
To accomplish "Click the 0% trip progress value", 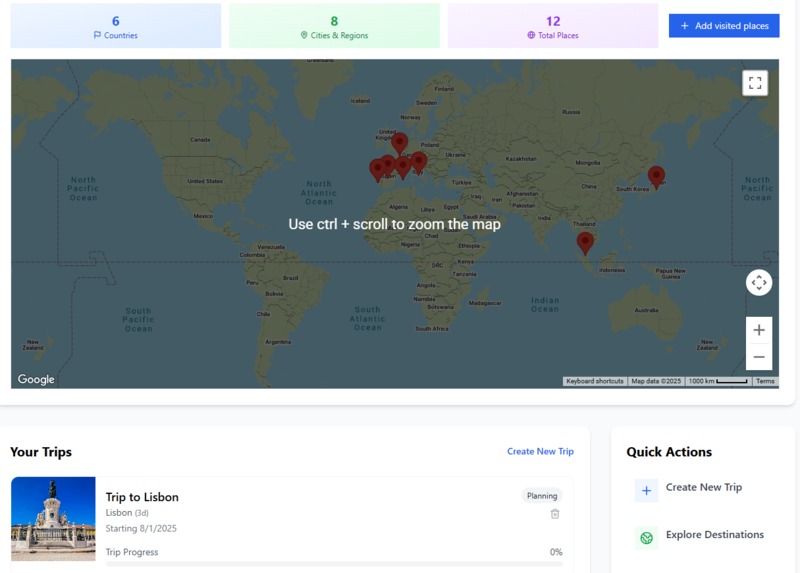I will 556,552.
